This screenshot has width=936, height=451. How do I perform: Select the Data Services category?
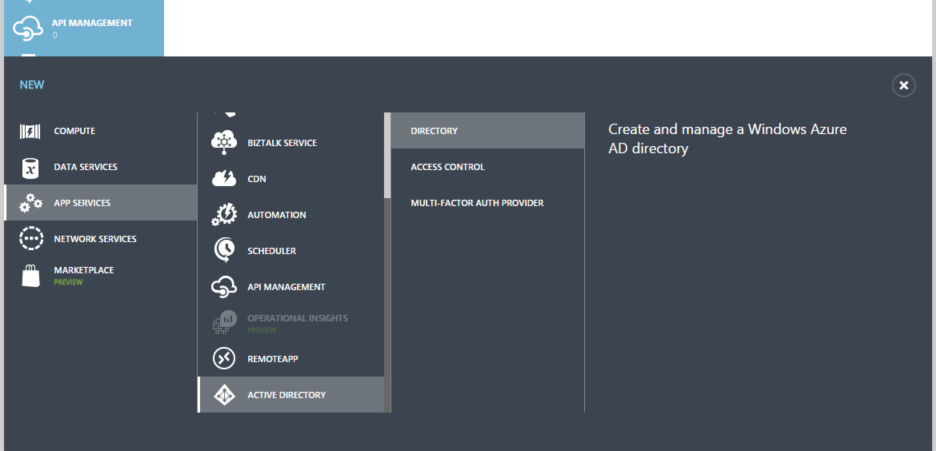(100, 167)
